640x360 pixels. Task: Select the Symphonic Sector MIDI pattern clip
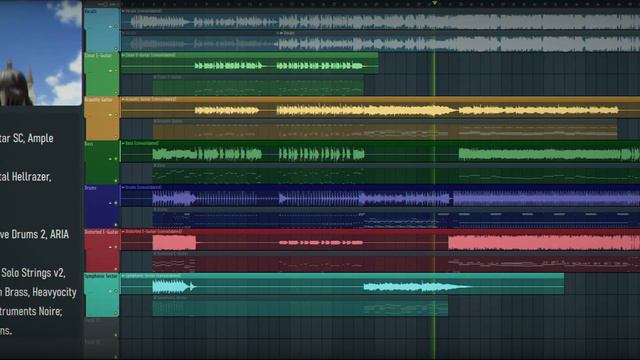(x=300, y=306)
